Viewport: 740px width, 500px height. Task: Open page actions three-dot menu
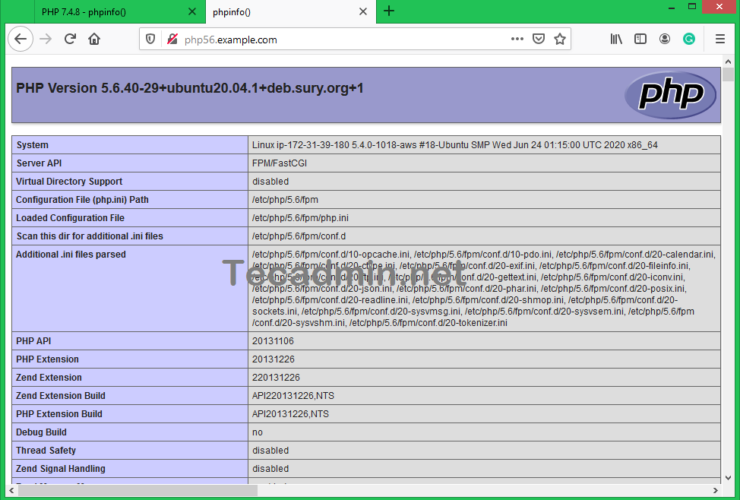pos(516,39)
